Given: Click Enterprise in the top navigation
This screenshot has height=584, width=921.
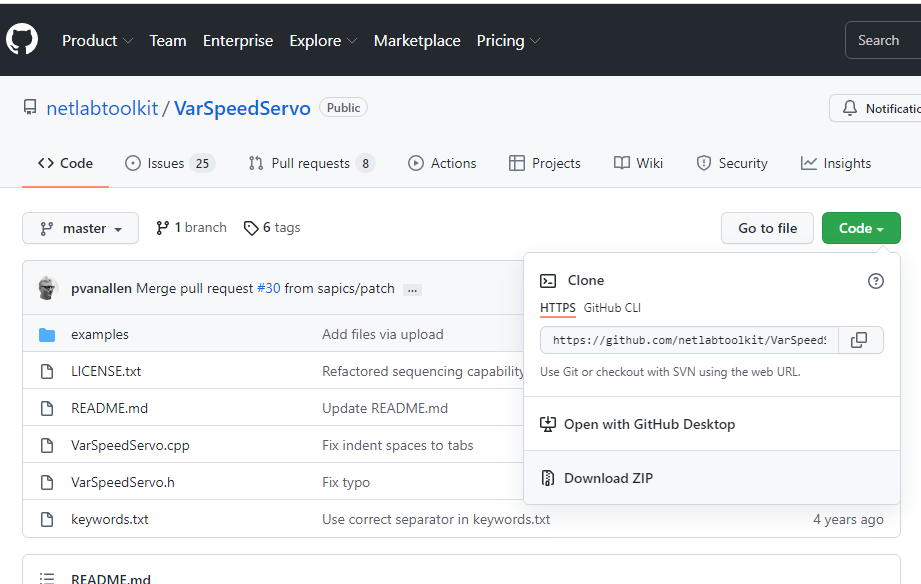Looking at the screenshot, I should [x=238, y=41].
